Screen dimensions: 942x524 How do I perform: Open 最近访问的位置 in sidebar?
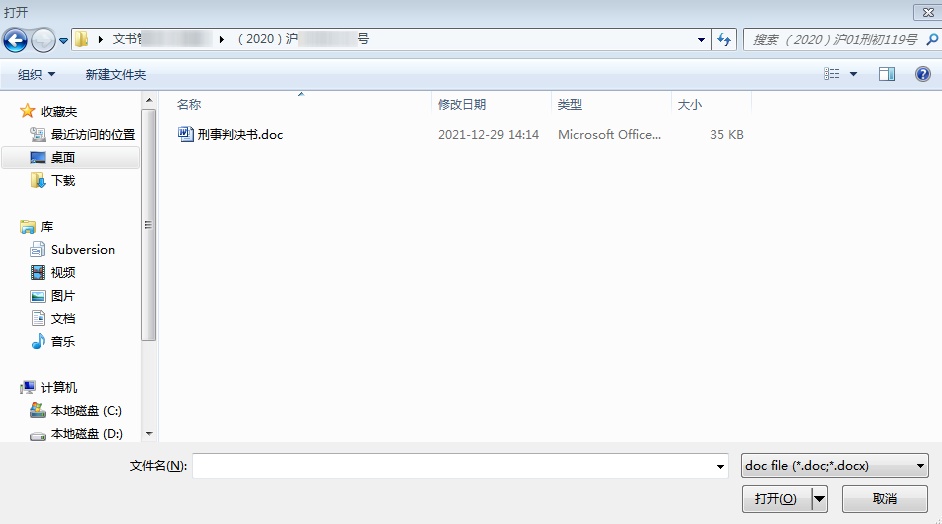pyautogui.click(x=92, y=134)
